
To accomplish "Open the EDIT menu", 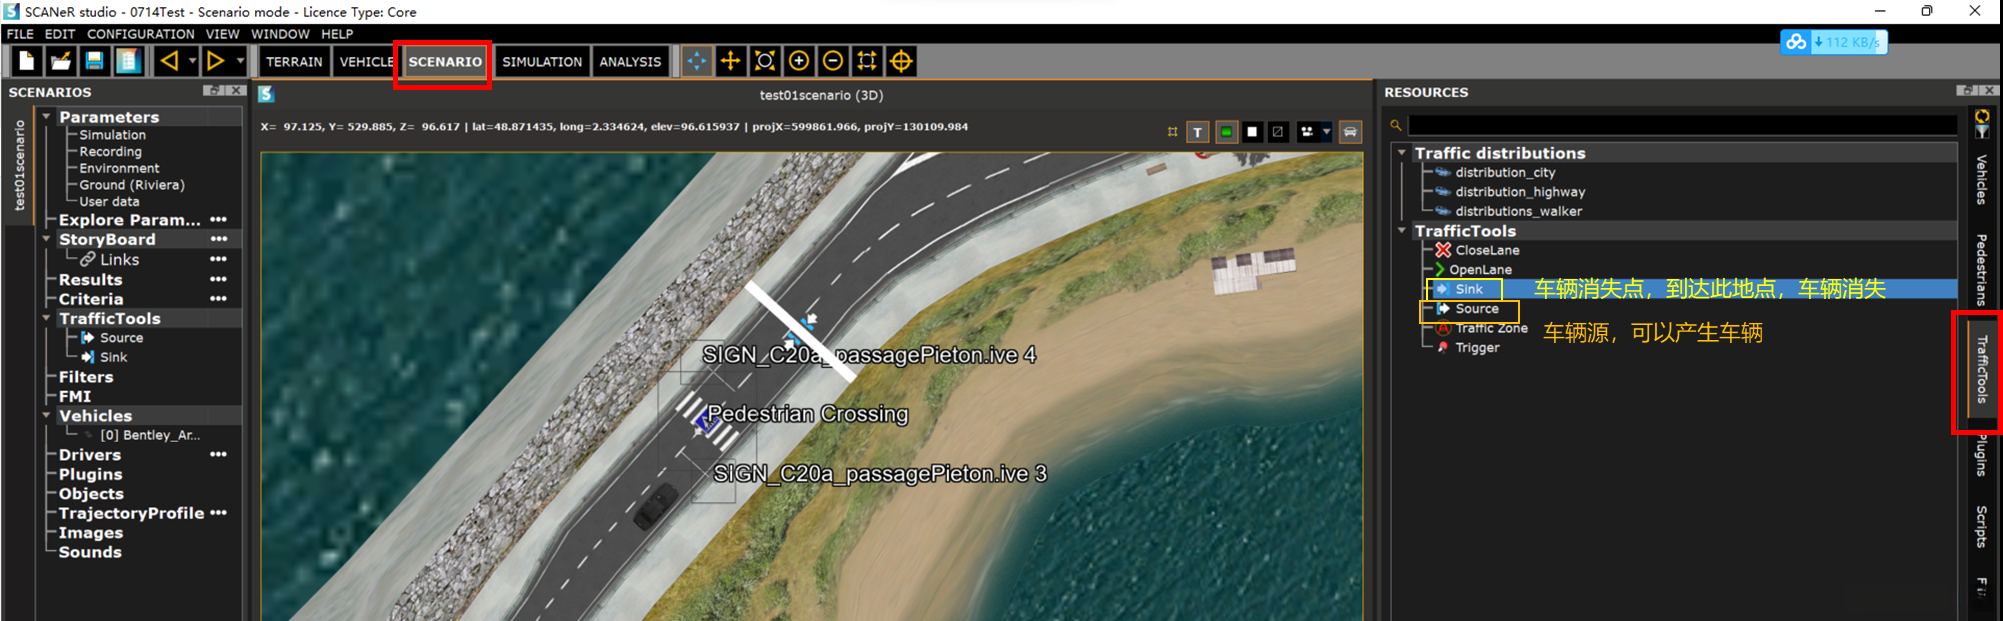I will [60, 34].
